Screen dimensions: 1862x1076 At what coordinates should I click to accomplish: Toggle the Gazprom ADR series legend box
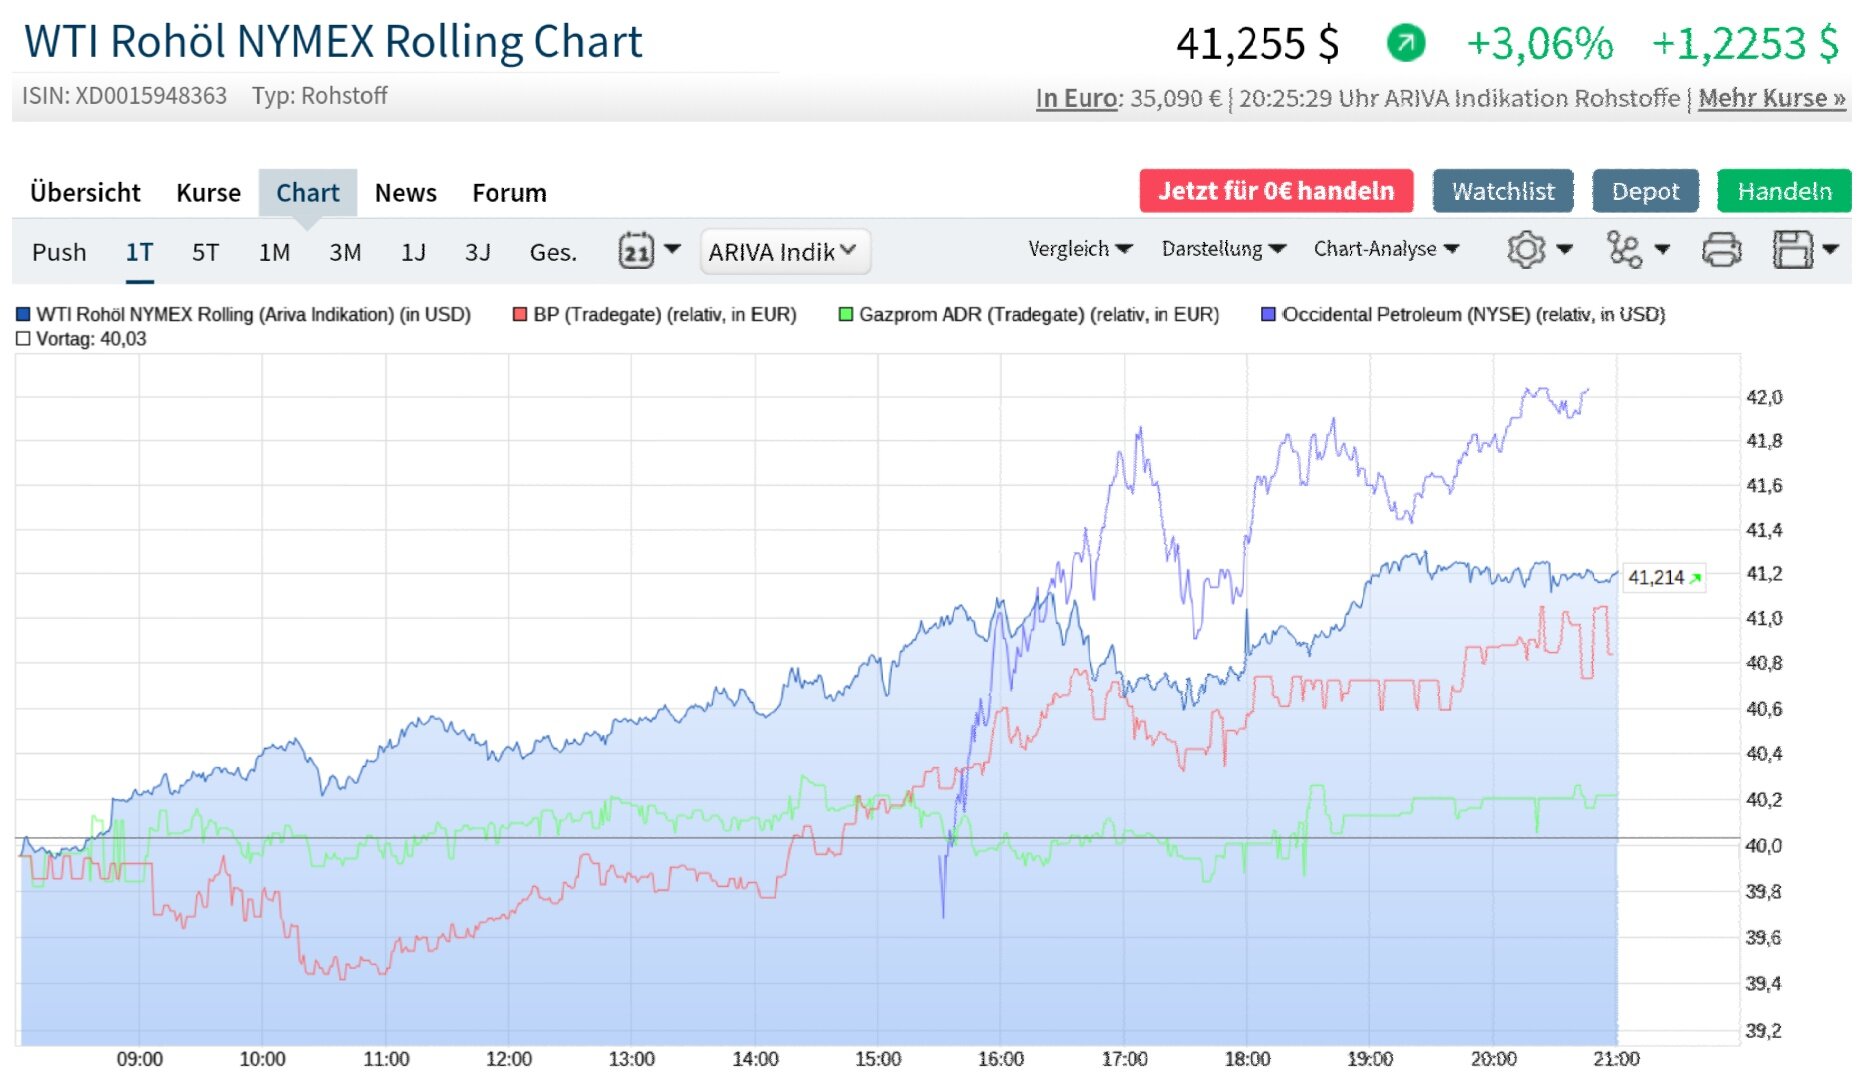pyautogui.click(x=846, y=315)
